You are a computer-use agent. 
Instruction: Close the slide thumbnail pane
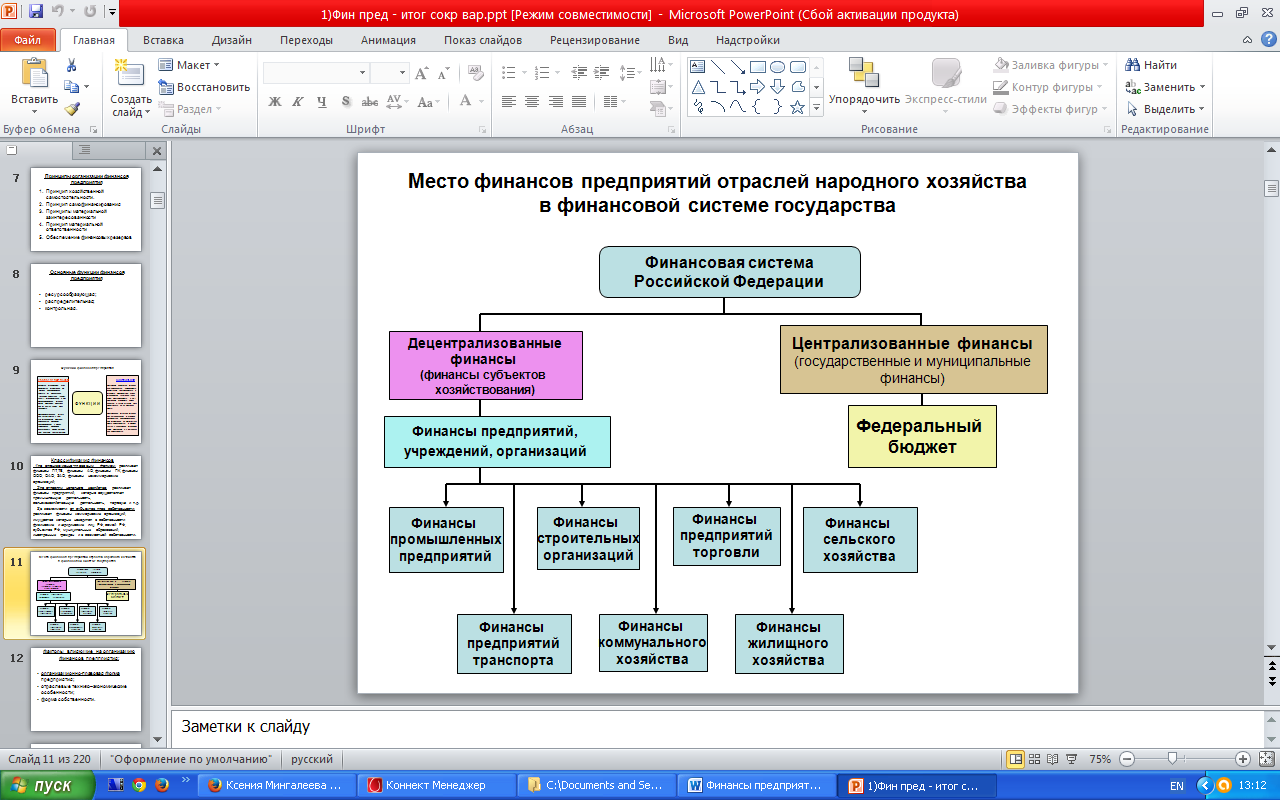(156, 150)
